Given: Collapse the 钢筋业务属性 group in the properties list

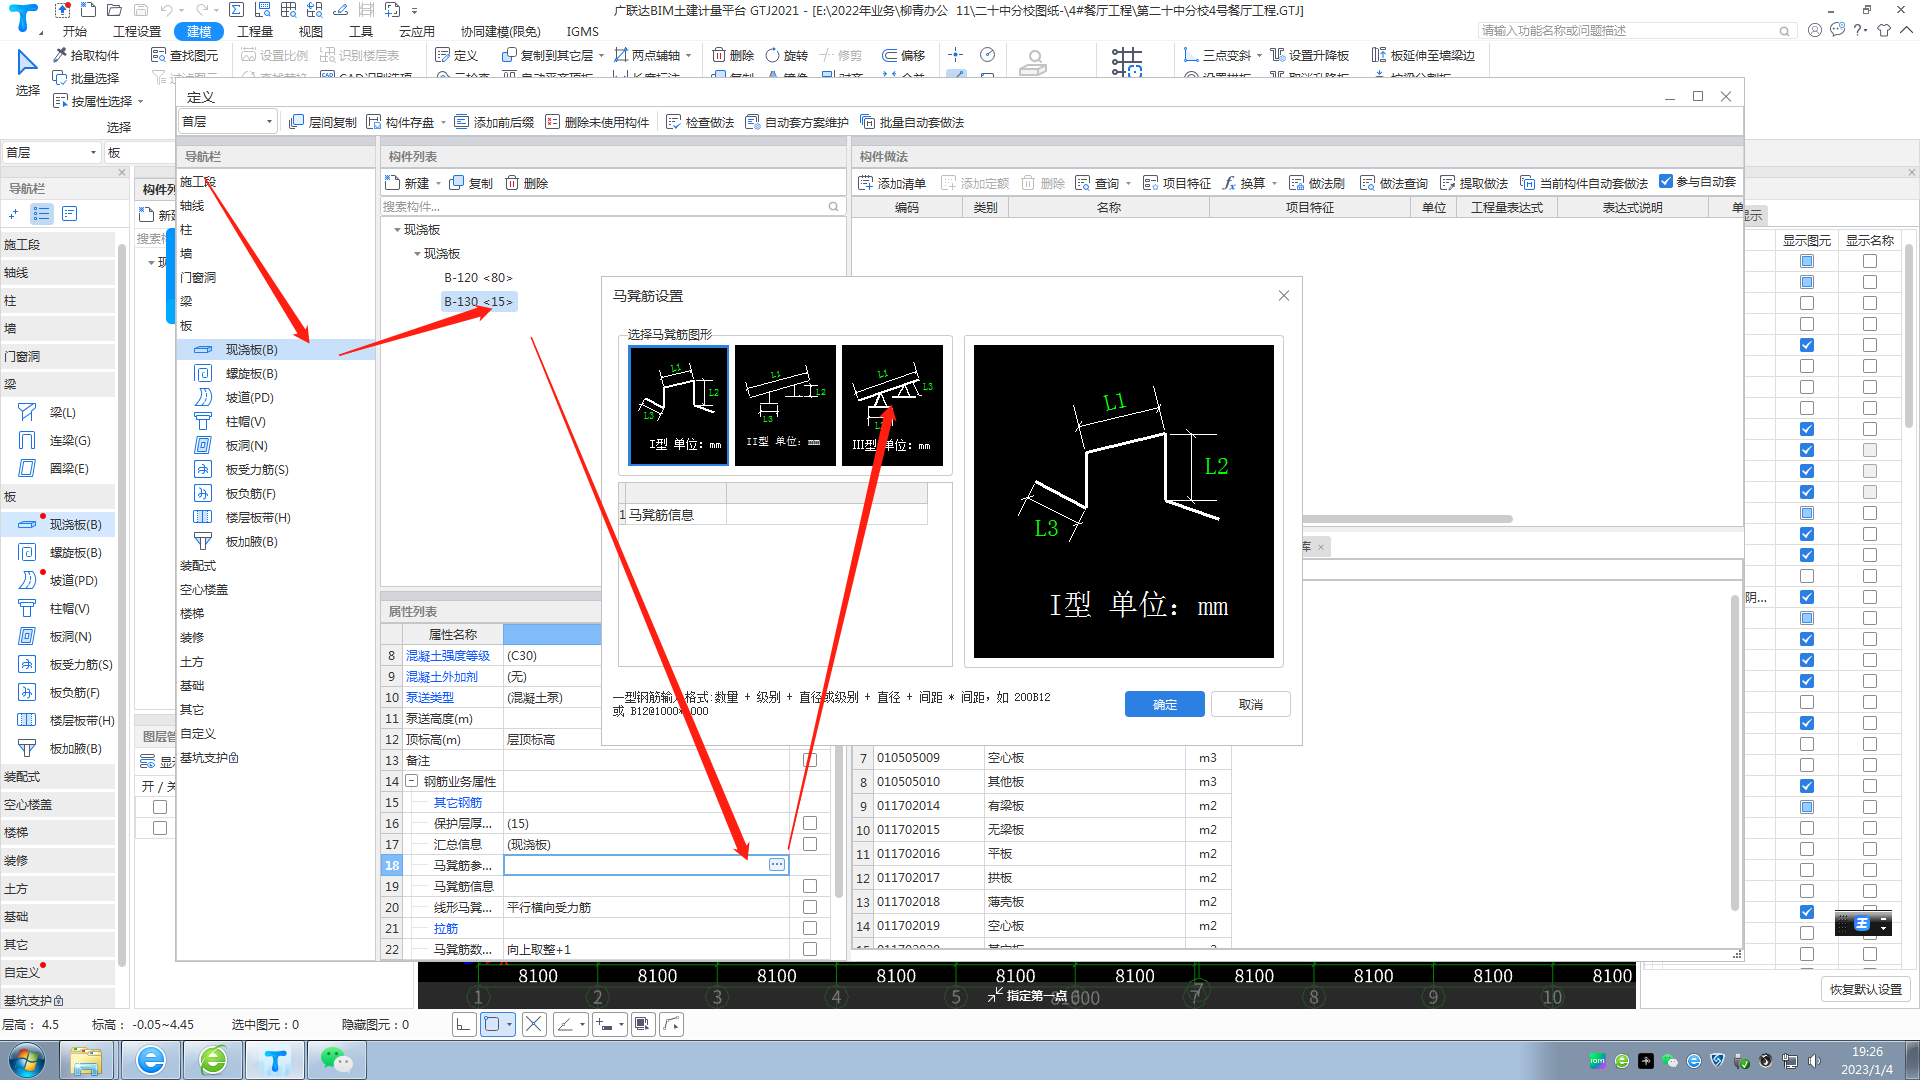Looking at the screenshot, I should click(411, 781).
